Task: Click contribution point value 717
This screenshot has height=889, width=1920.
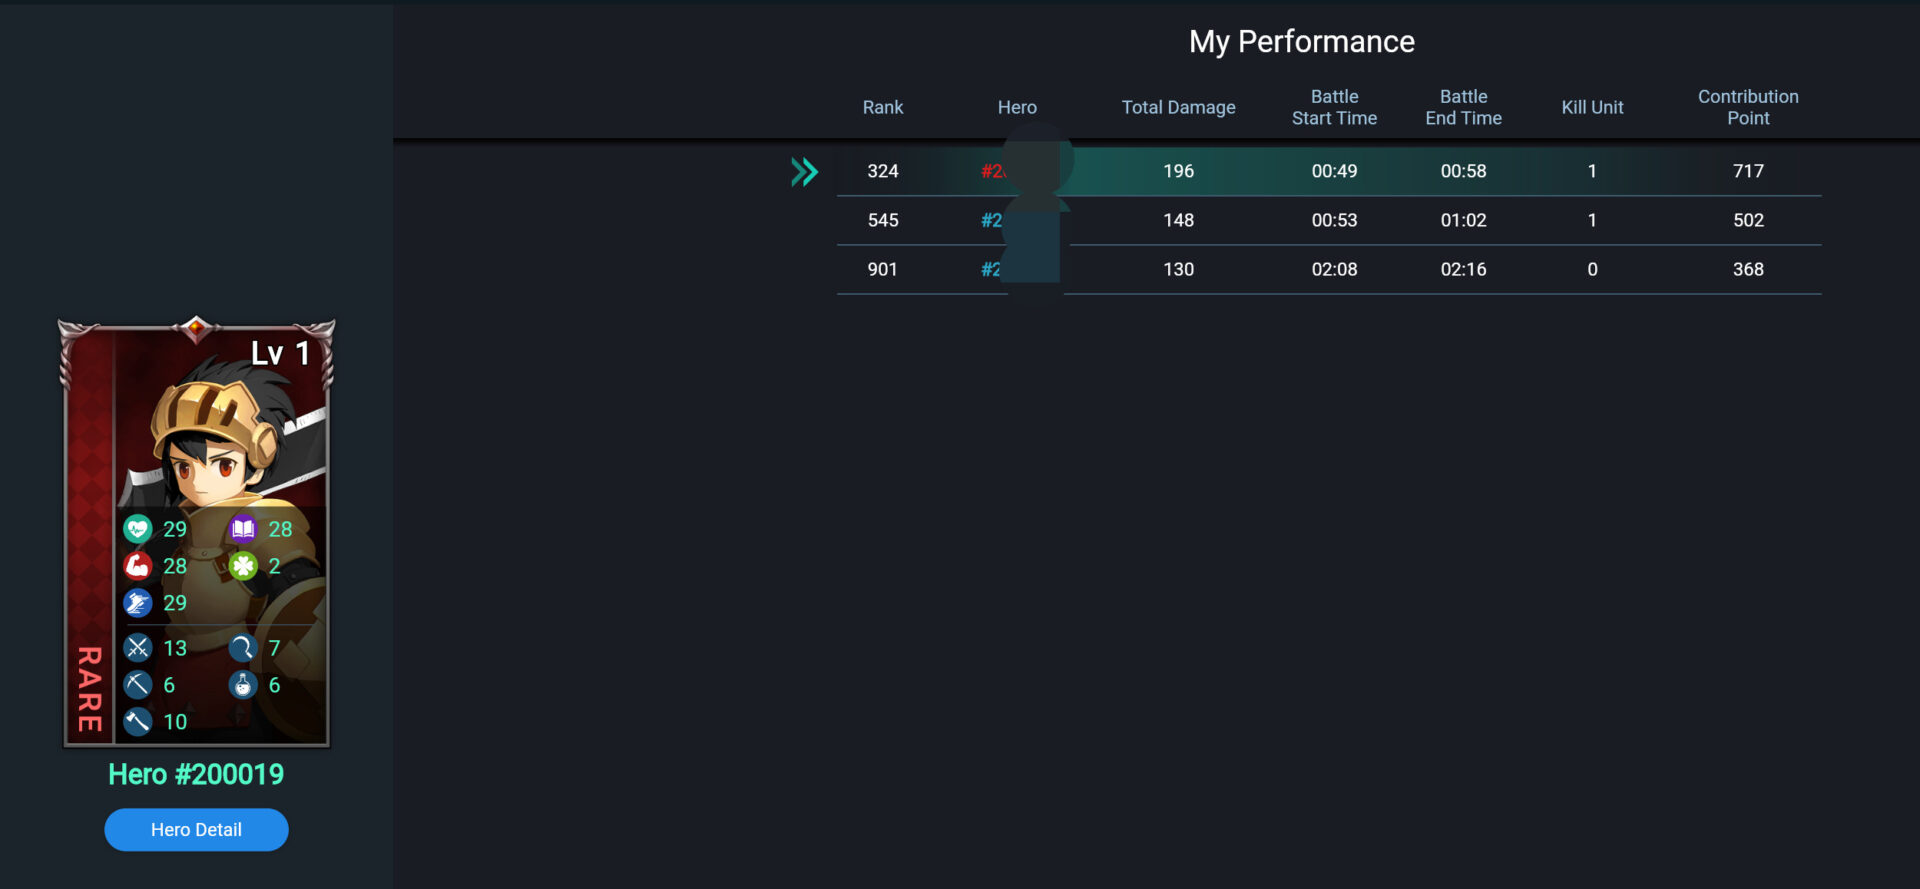Action: point(1748,171)
